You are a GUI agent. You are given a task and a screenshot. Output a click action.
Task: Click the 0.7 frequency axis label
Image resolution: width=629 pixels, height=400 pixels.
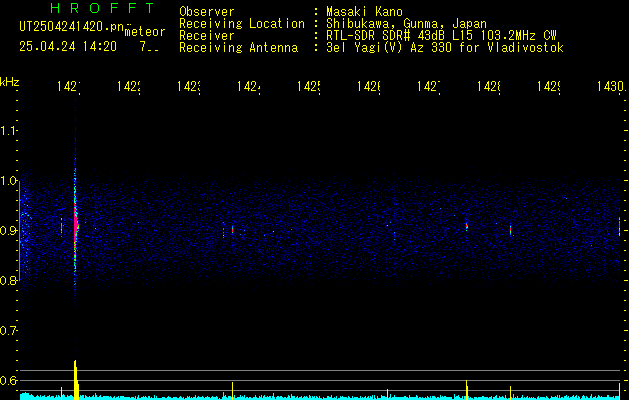[x=8, y=331]
